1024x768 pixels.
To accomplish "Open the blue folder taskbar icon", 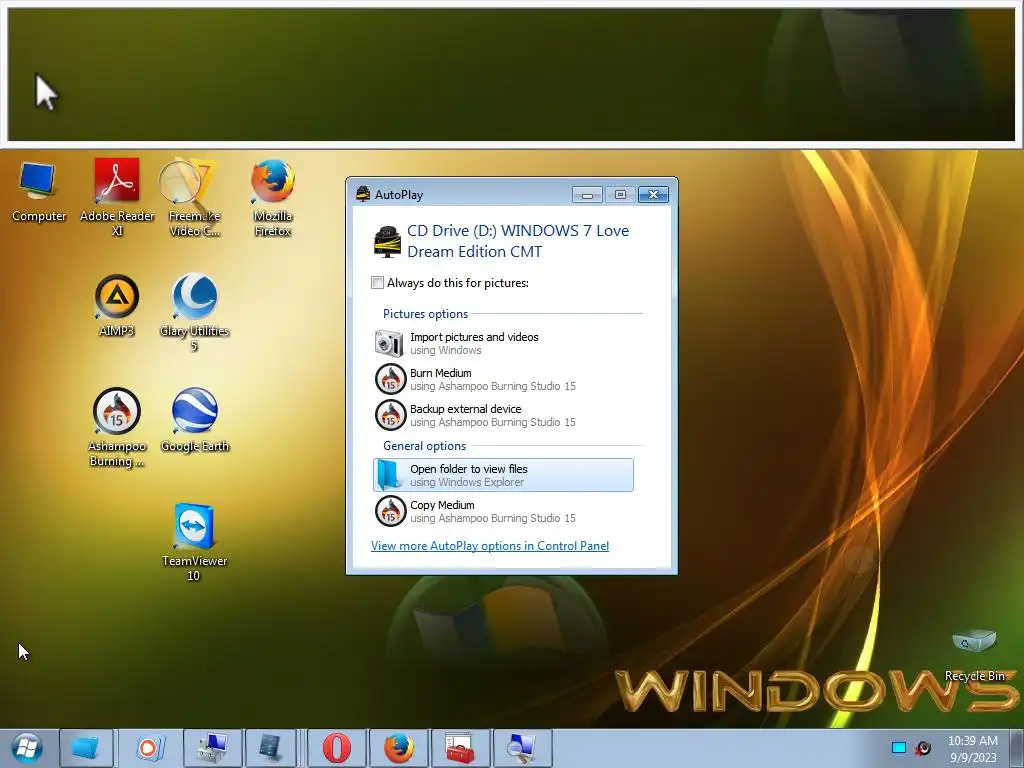I will pos(86,748).
